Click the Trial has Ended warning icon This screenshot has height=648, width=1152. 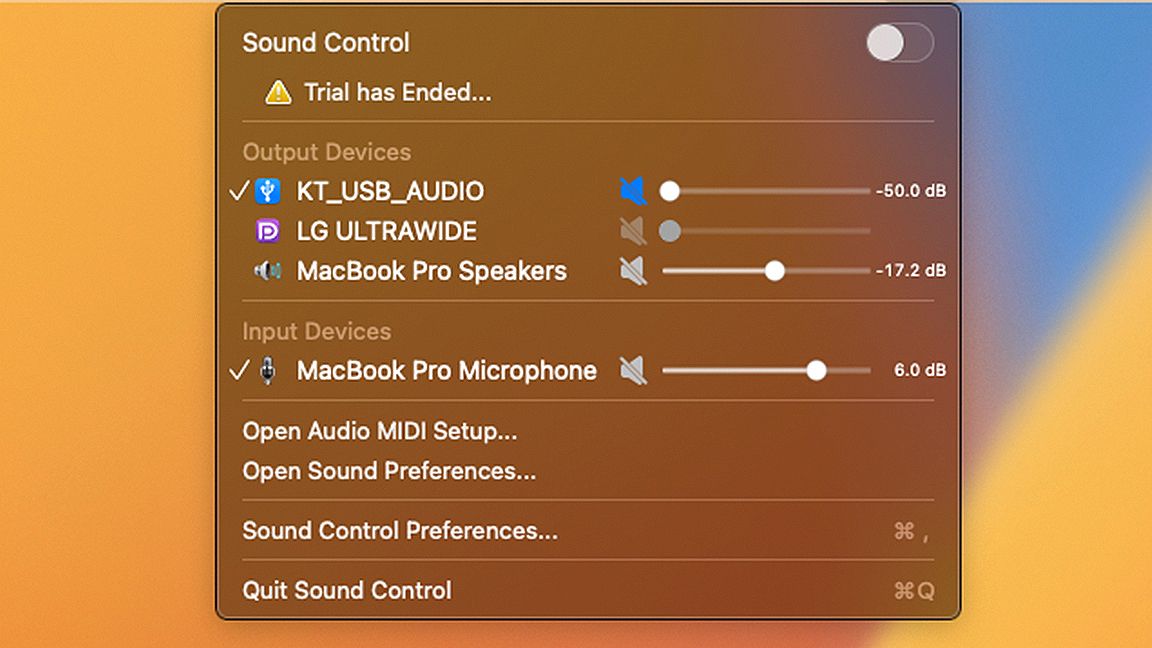point(278,93)
